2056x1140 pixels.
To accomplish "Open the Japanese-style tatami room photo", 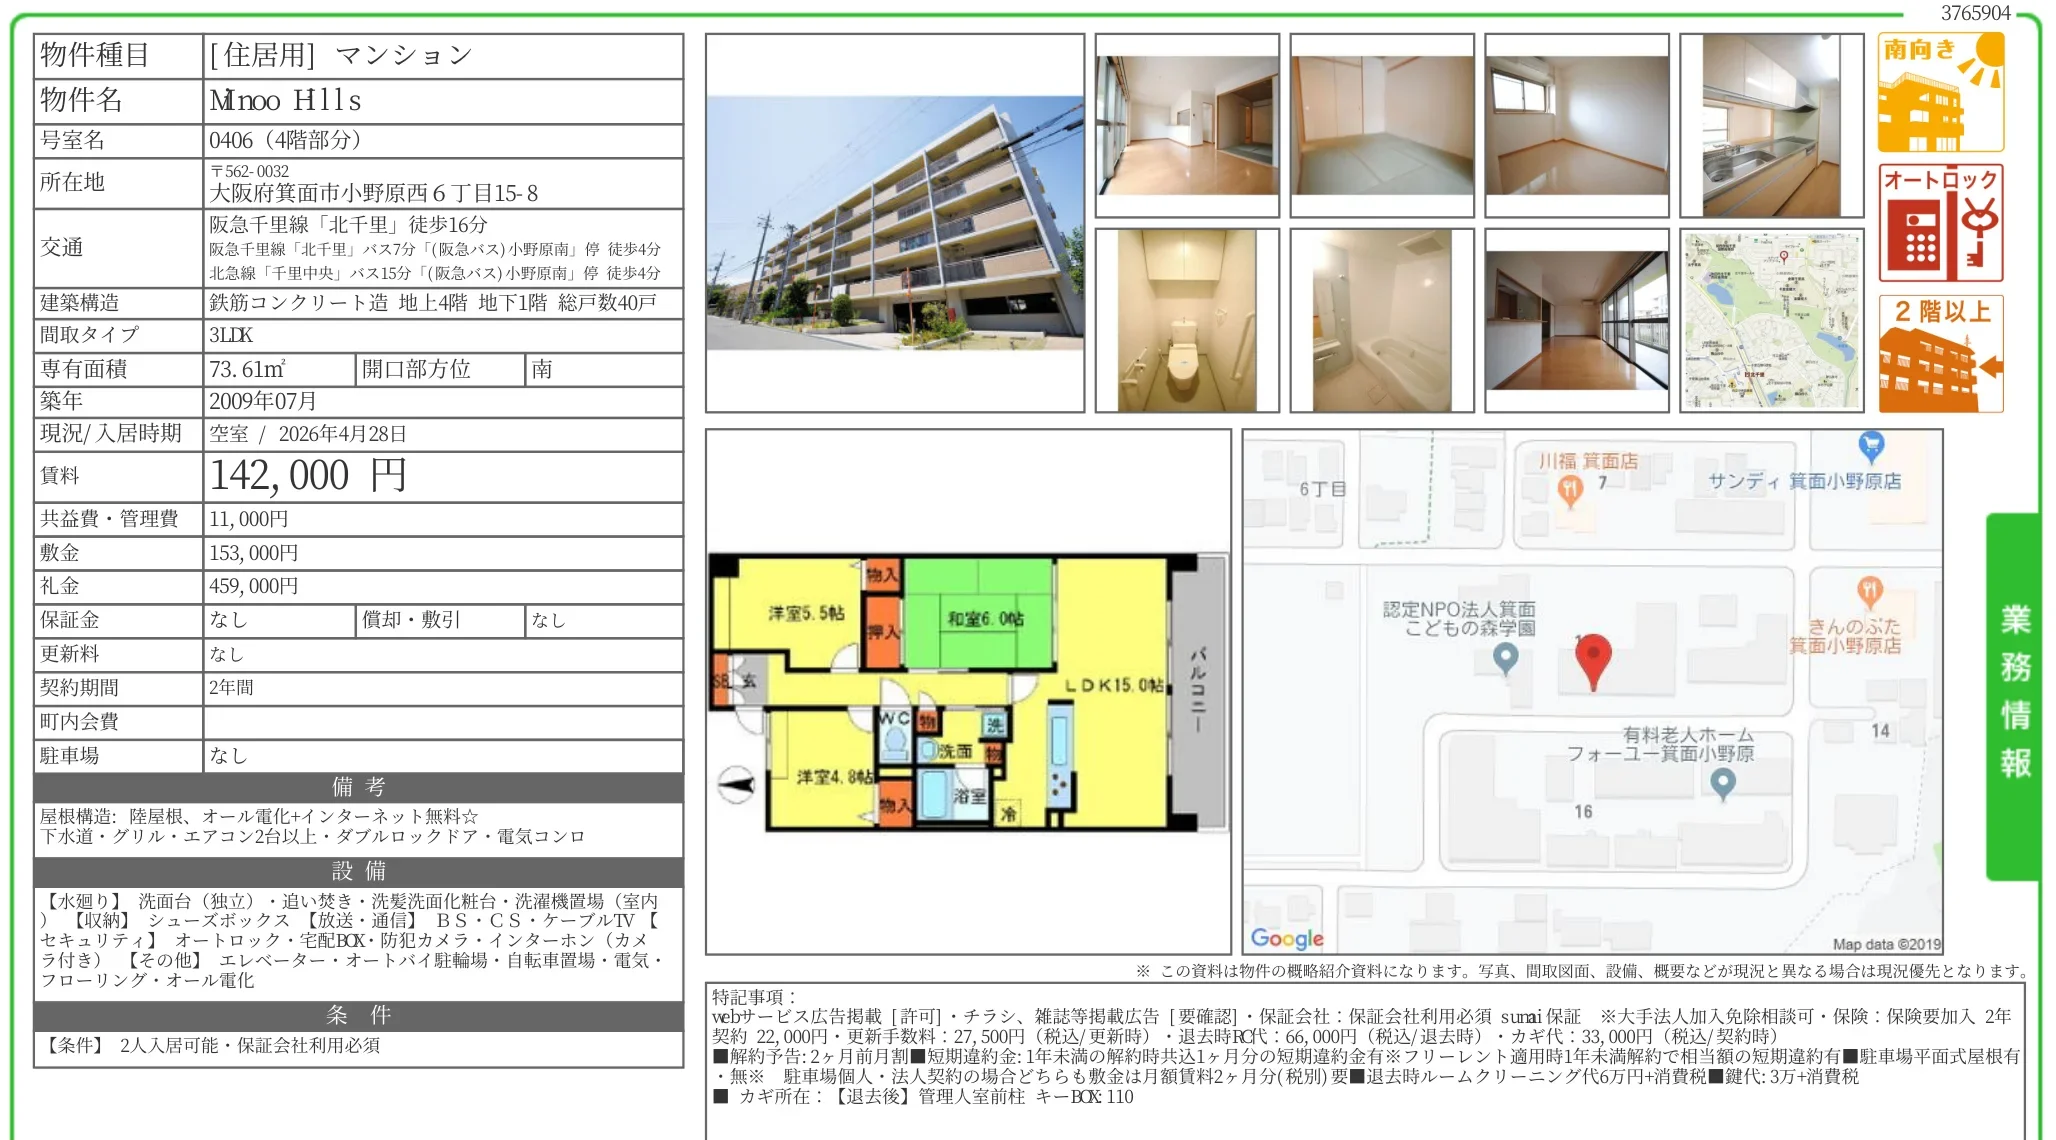I will [1382, 125].
